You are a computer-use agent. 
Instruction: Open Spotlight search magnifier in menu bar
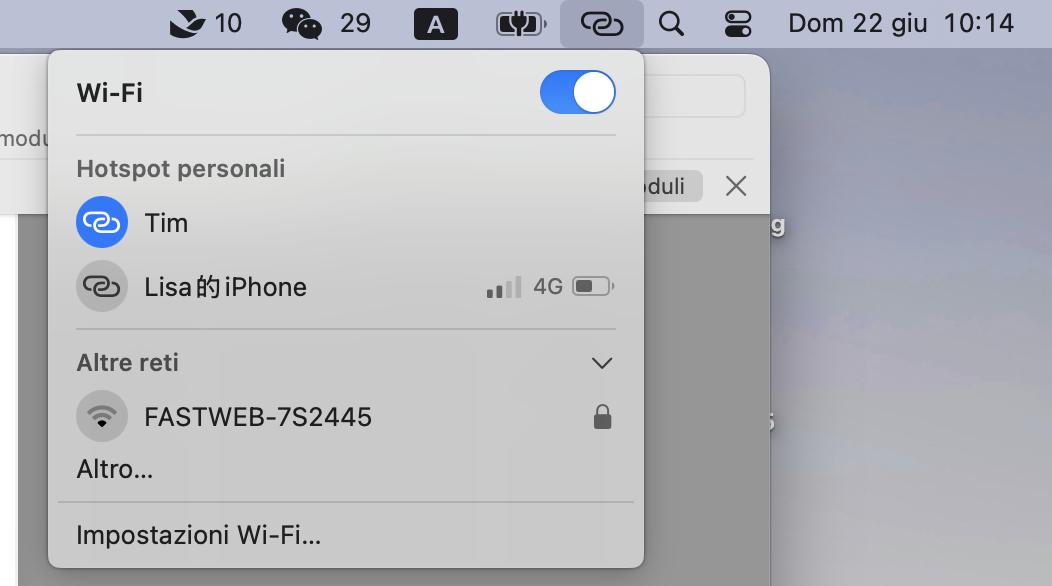tap(671, 24)
